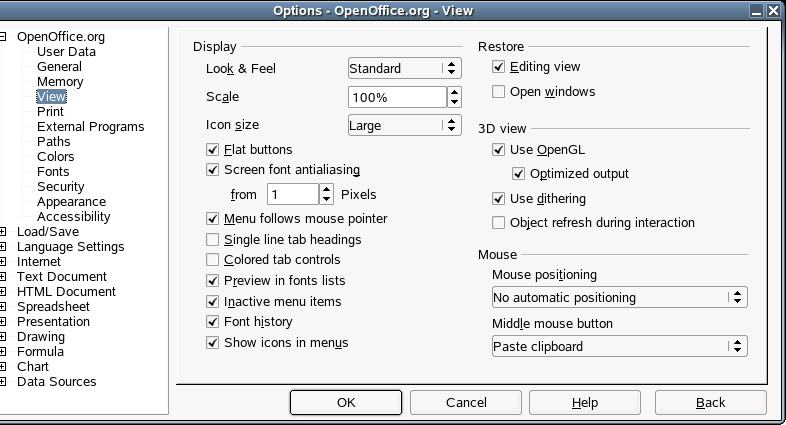Enable Open windows restore option

coord(499,92)
